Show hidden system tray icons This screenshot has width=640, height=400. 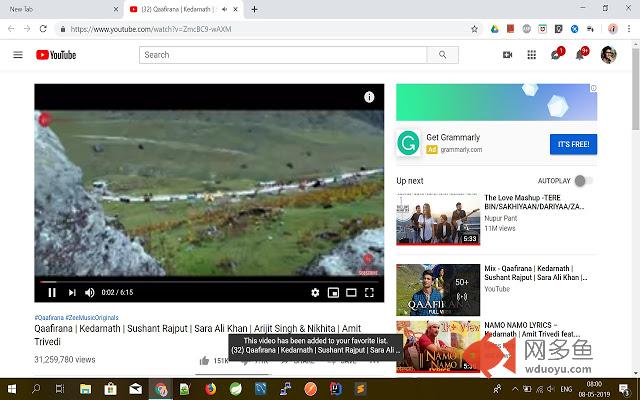coord(515,389)
